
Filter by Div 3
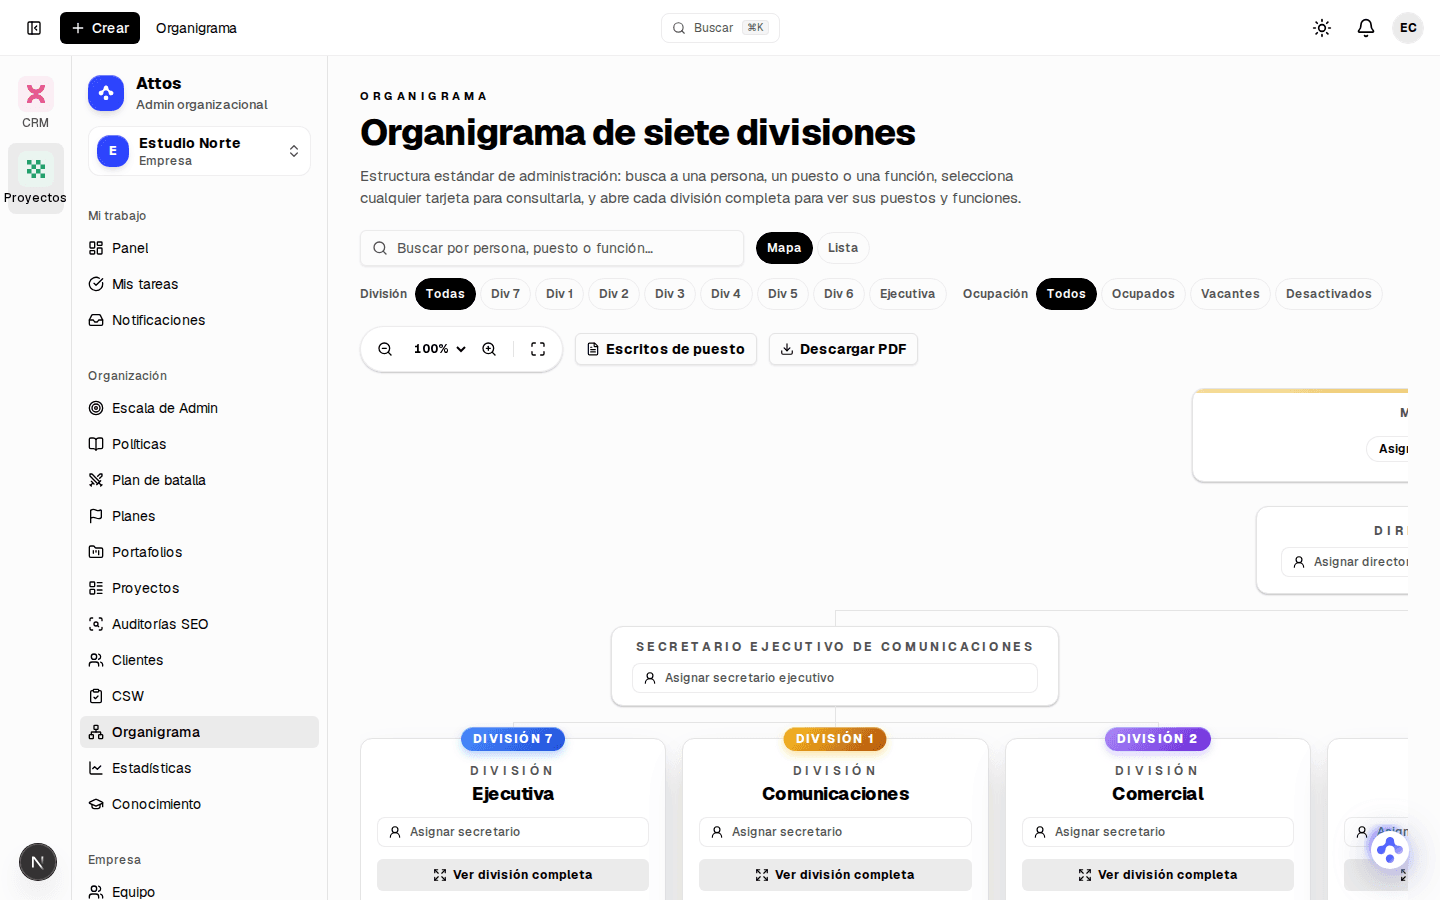tap(670, 294)
